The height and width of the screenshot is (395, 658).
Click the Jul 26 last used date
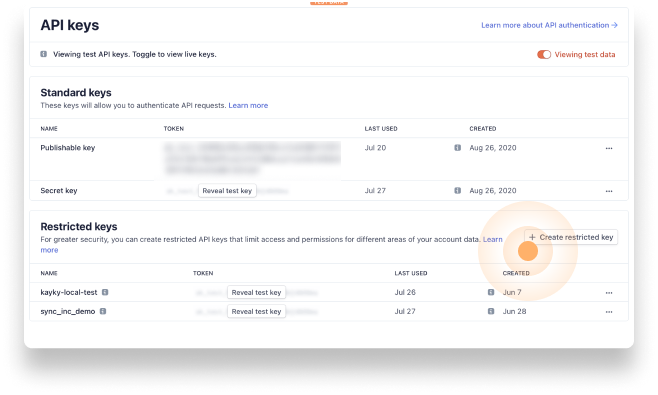(405, 292)
